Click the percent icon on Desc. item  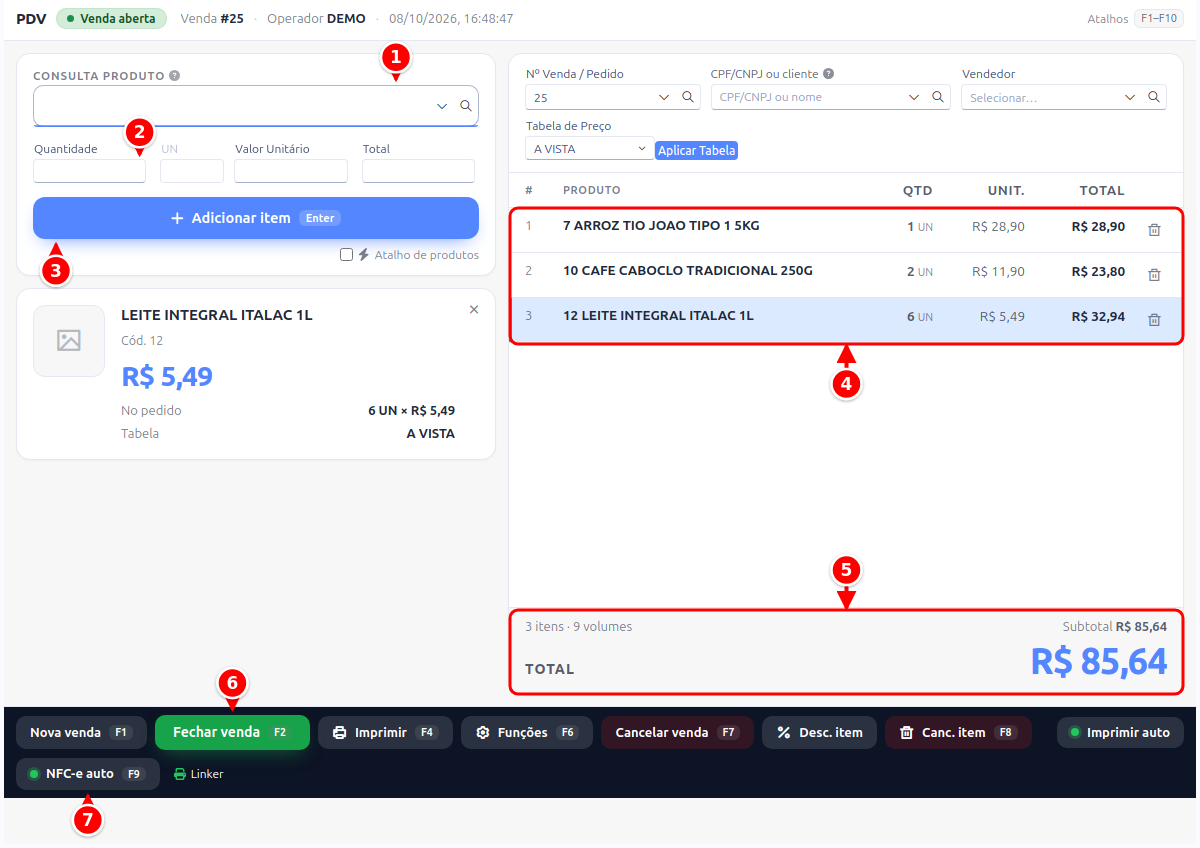click(x=784, y=732)
